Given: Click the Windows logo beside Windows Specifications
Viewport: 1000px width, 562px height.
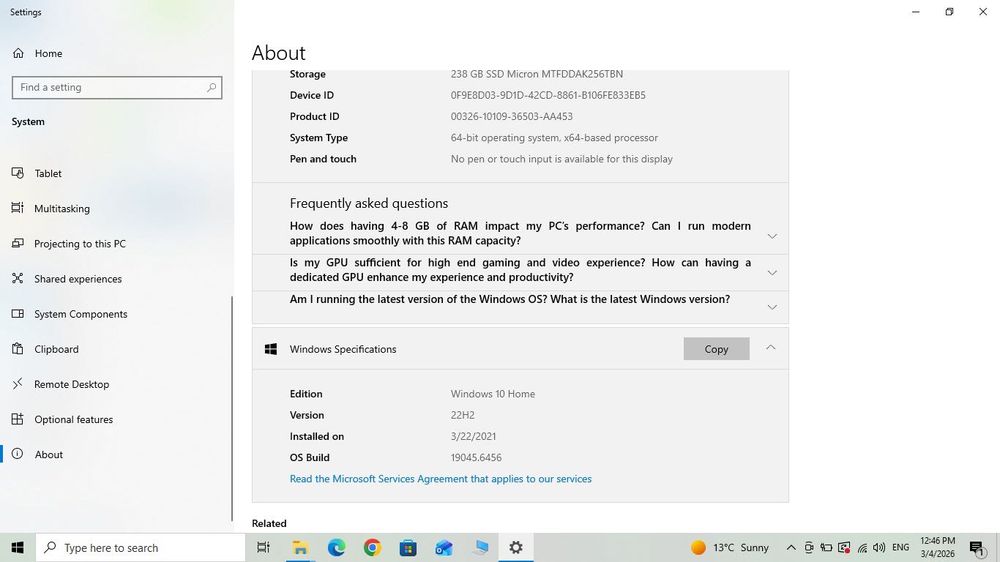Looking at the screenshot, I should point(270,349).
